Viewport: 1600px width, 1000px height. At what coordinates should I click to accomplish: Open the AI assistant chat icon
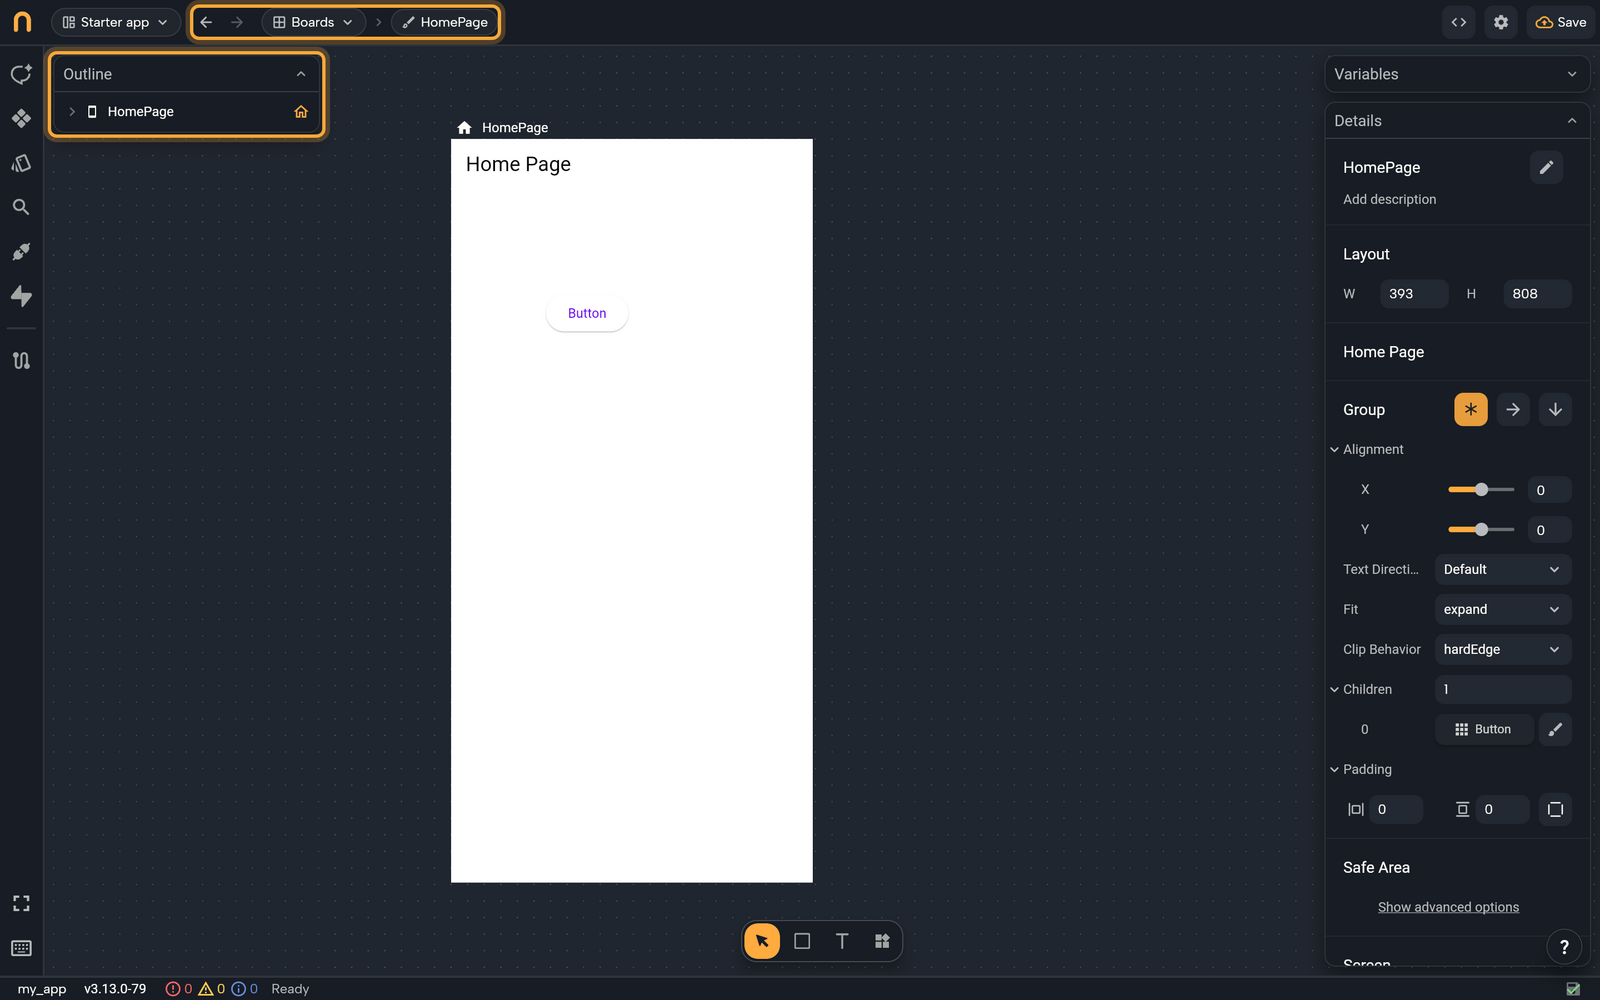[x=21, y=75]
